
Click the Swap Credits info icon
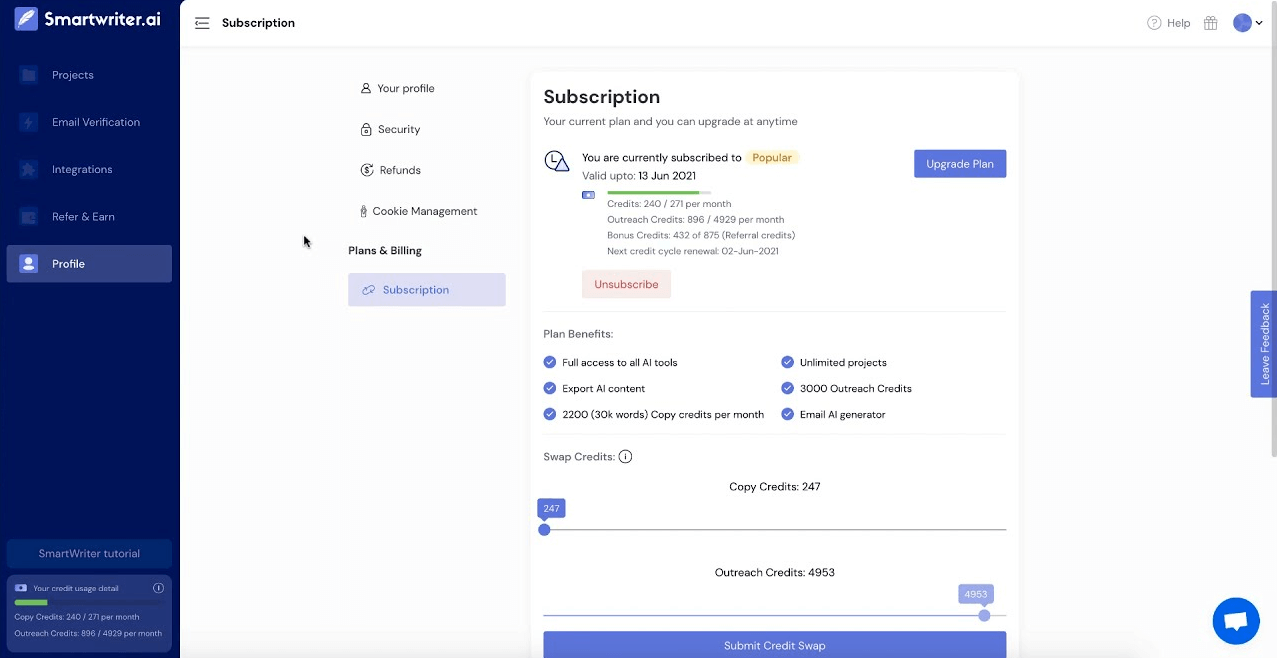(x=625, y=457)
